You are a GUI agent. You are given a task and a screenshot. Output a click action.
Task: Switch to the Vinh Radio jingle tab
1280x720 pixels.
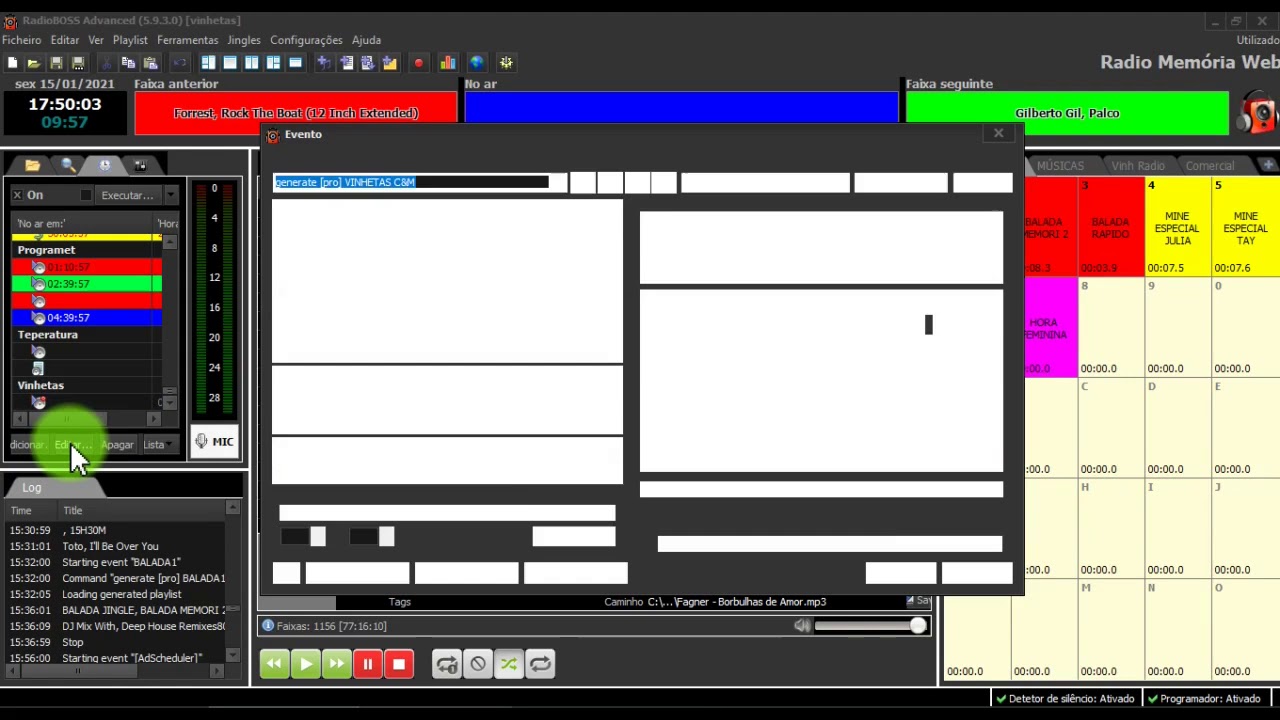[x=1138, y=166]
